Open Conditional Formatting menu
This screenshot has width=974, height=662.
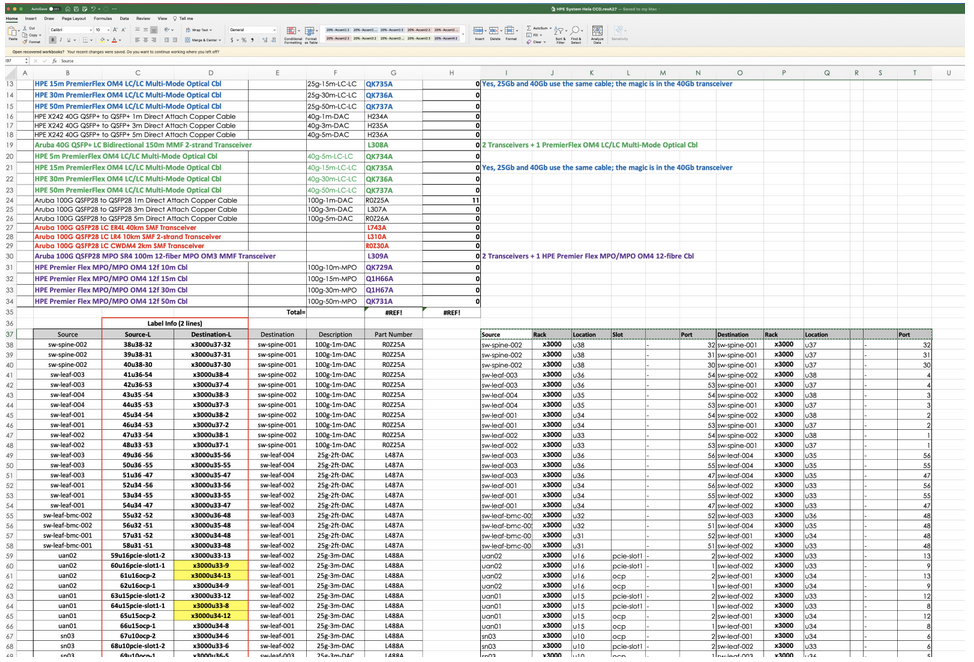293,34
